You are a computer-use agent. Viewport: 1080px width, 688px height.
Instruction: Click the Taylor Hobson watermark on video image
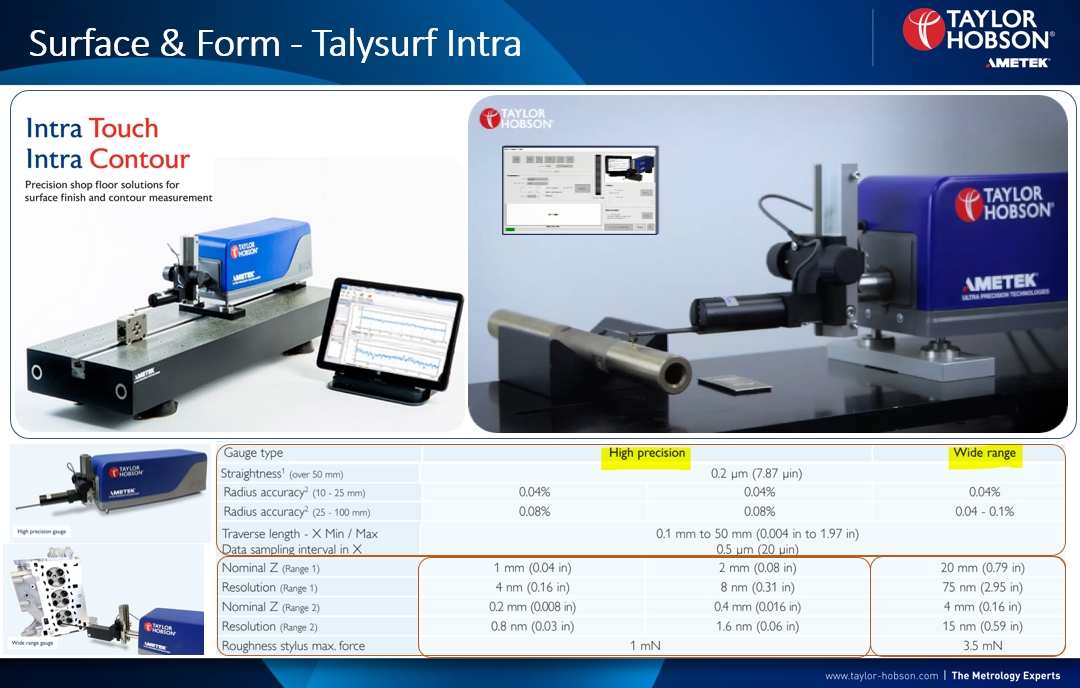point(517,118)
